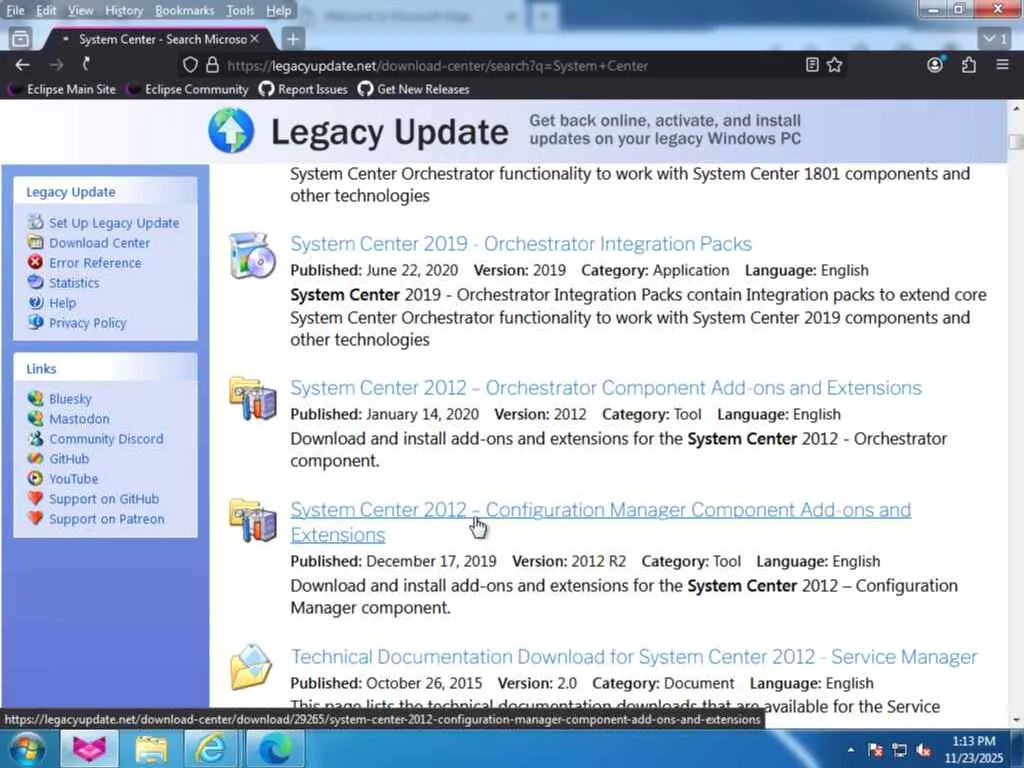1024x768 pixels.
Task: Go back with the back arrow
Action: pyautogui.click(x=22, y=65)
